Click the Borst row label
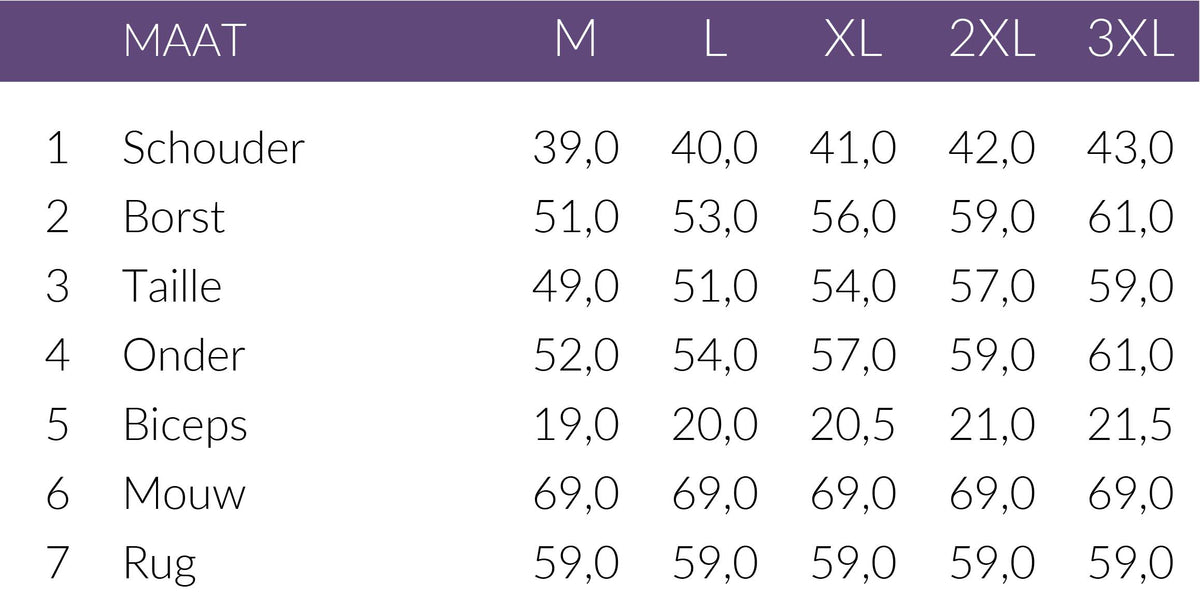 coord(174,218)
